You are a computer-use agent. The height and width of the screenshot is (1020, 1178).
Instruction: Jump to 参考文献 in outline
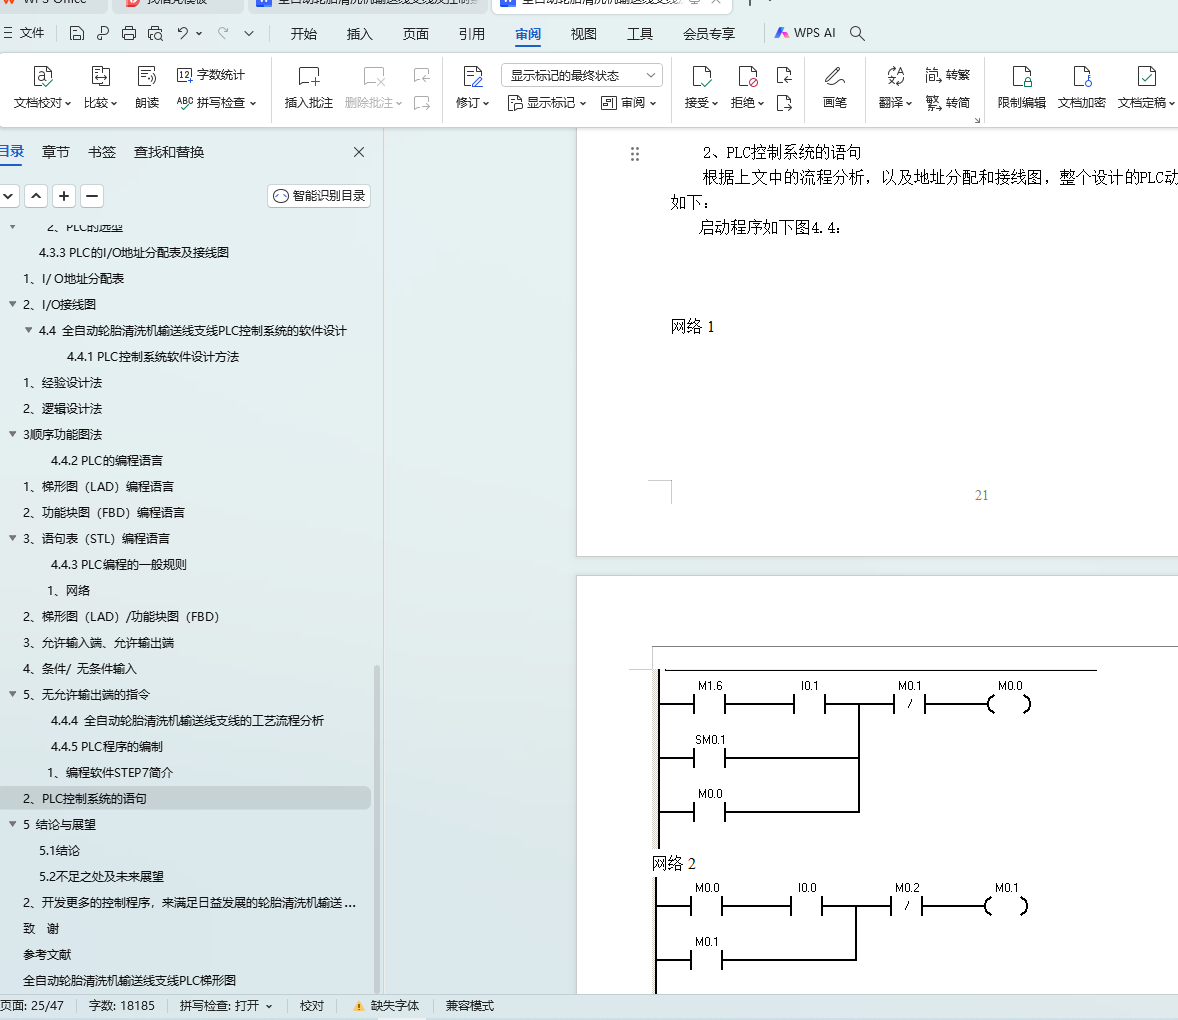(47, 955)
